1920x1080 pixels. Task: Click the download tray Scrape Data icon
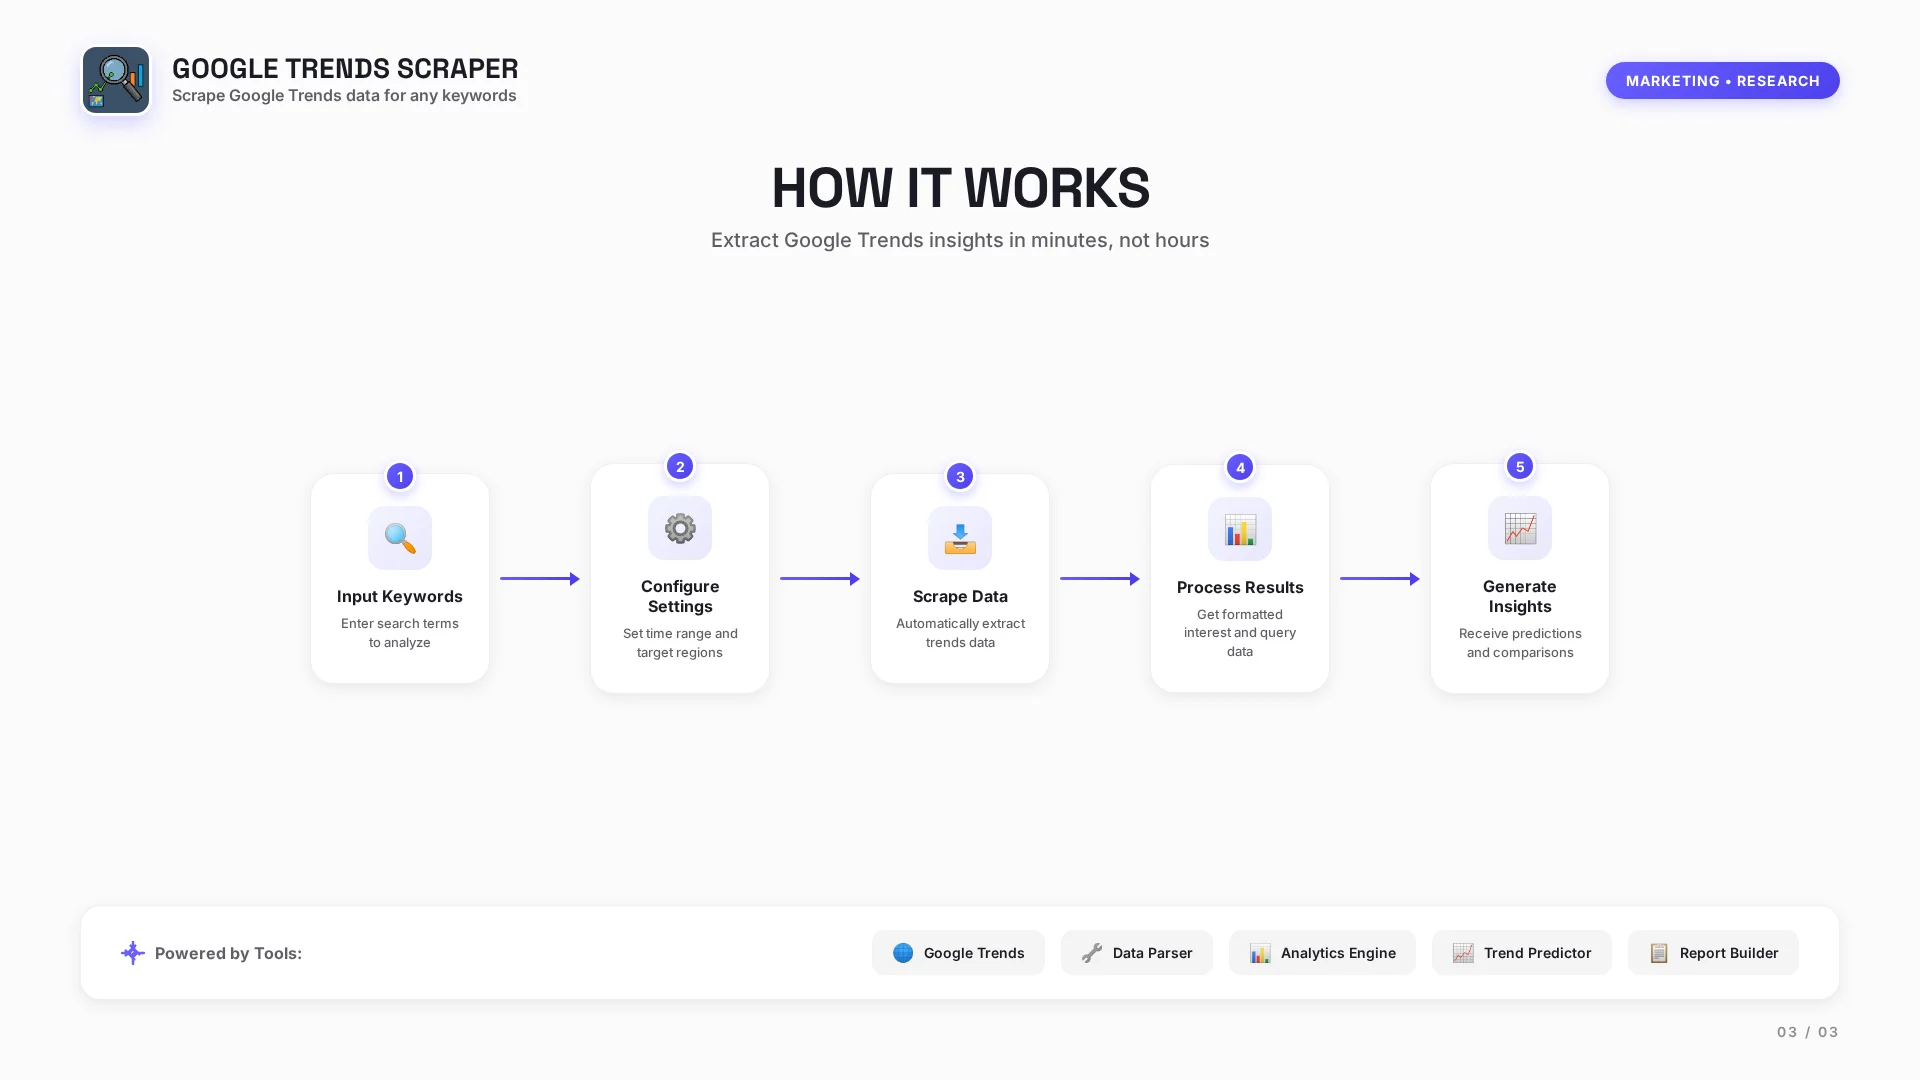point(960,538)
